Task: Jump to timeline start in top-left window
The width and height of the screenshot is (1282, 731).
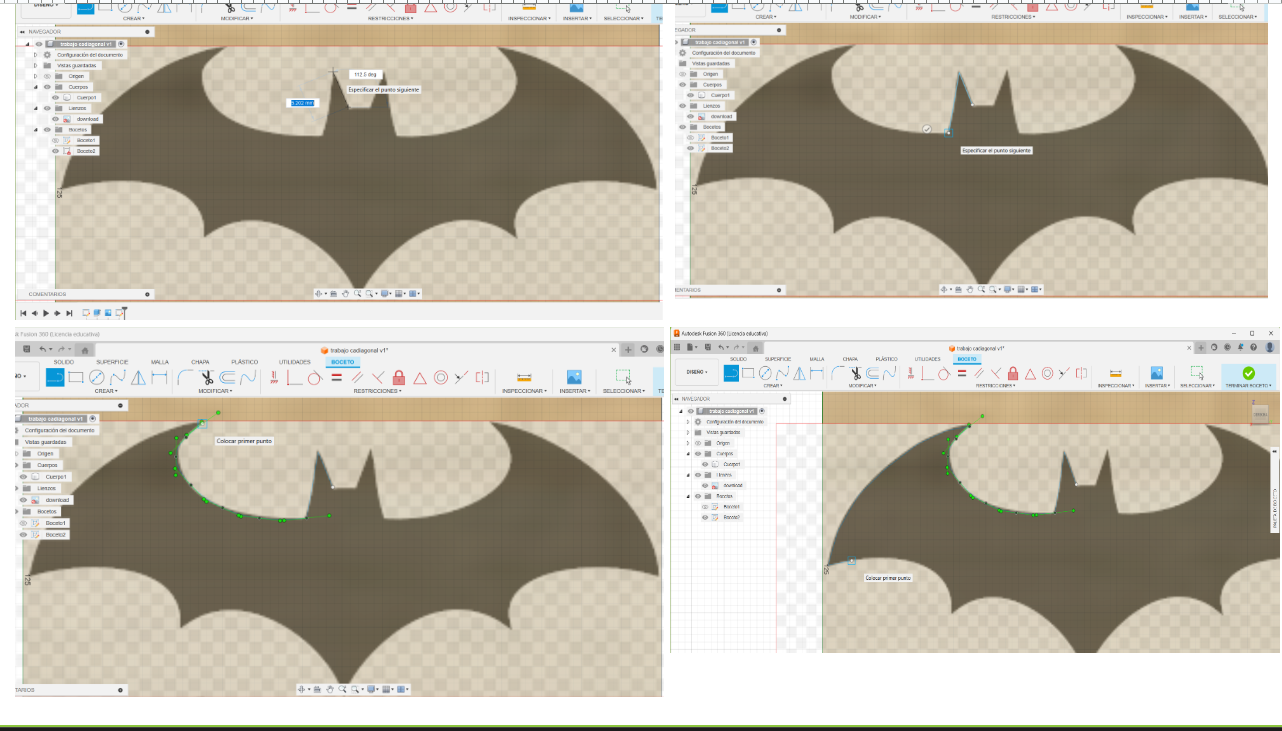Action: coord(23,313)
